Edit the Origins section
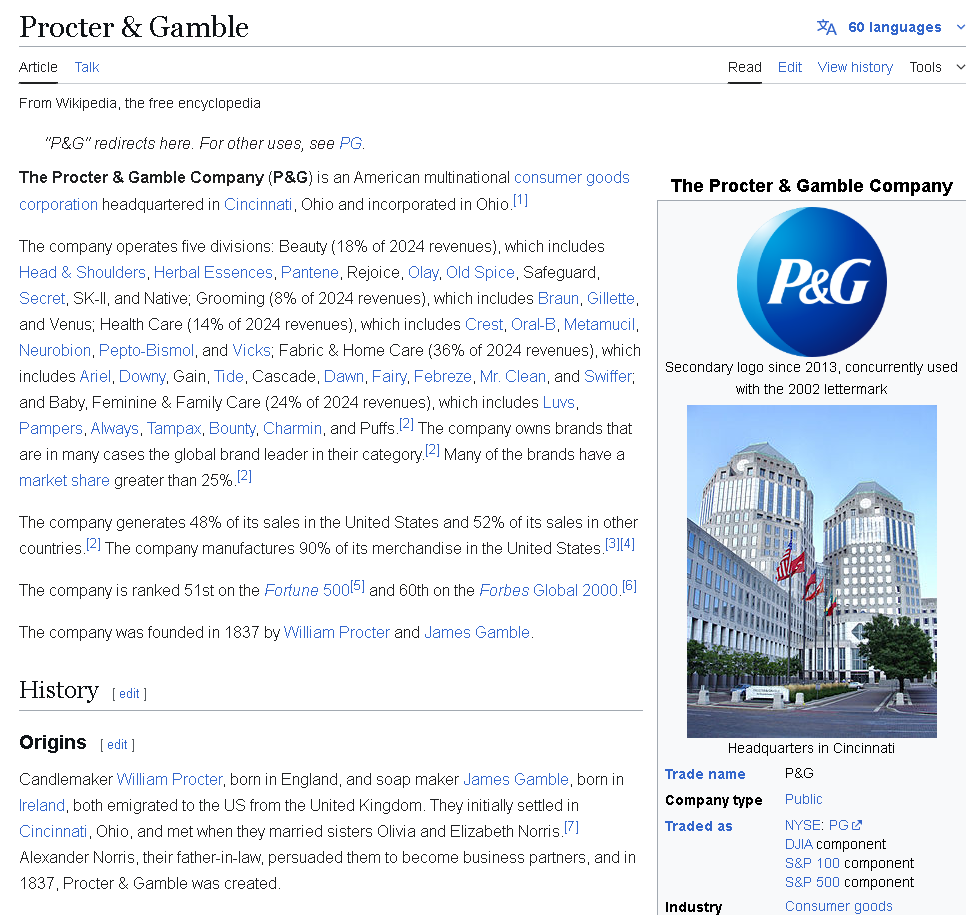The height and width of the screenshot is (915, 966). (117, 744)
